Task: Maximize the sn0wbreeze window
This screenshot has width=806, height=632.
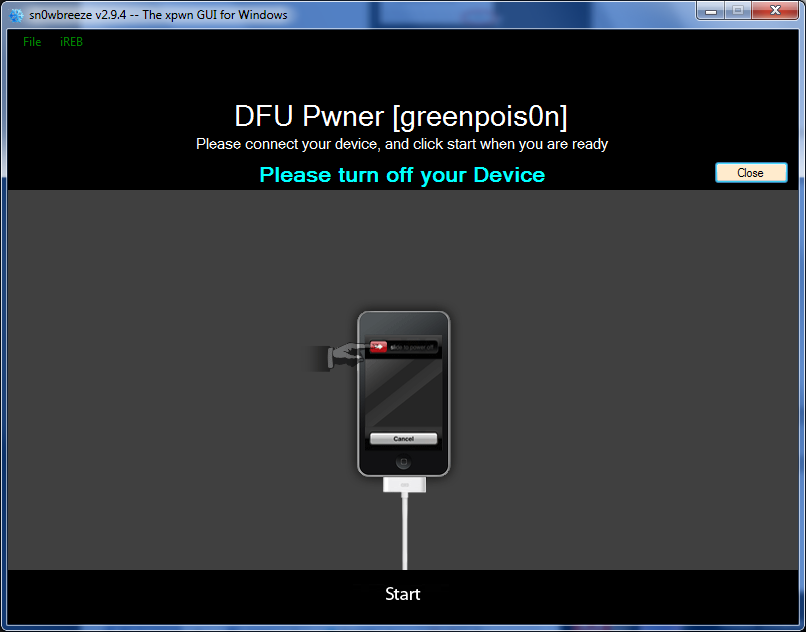Action: coord(738,11)
